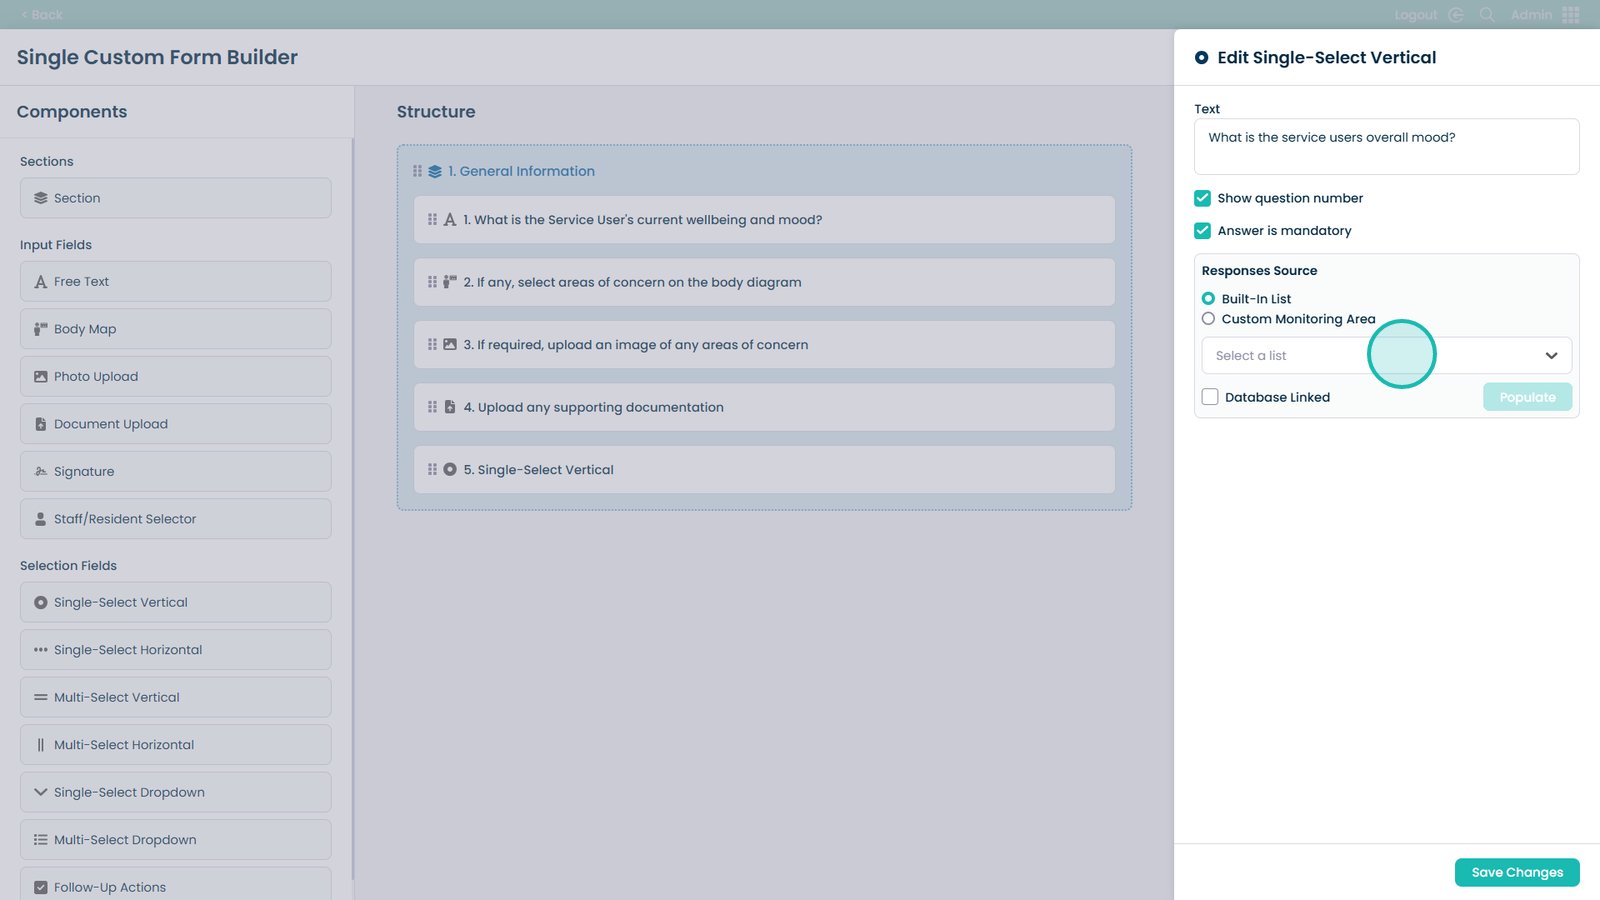Click the Photo Upload component icon

coord(41,377)
